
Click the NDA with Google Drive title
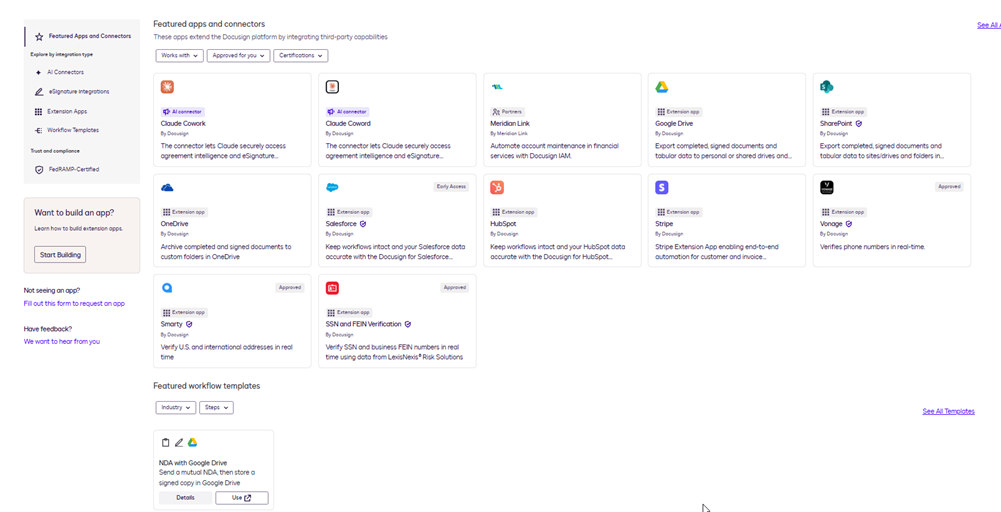193,463
